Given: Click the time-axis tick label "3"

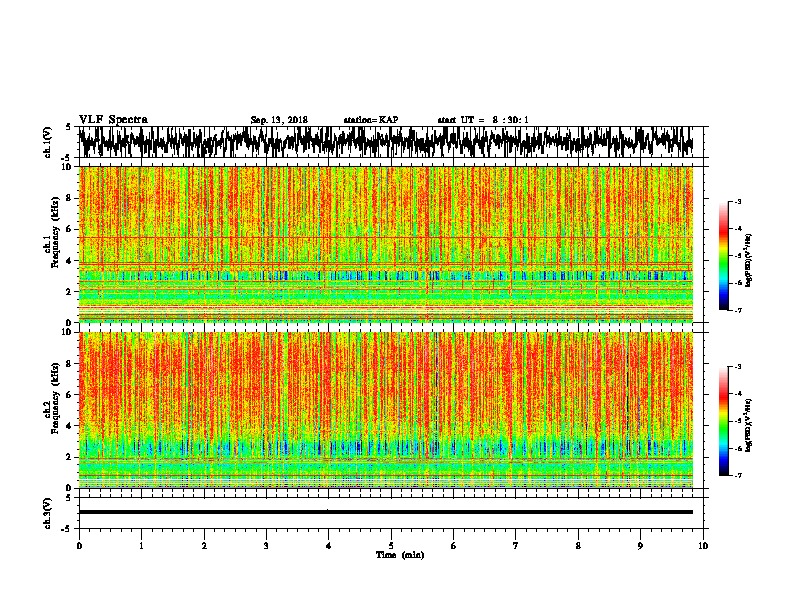Looking at the screenshot, I should pos(266,546).
